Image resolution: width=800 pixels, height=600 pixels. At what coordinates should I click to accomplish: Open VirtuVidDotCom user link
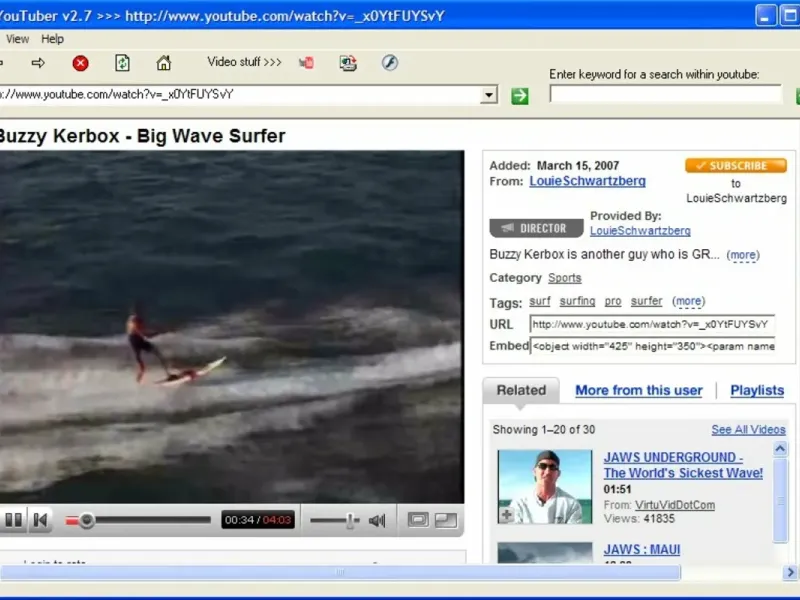click(674, 505)
